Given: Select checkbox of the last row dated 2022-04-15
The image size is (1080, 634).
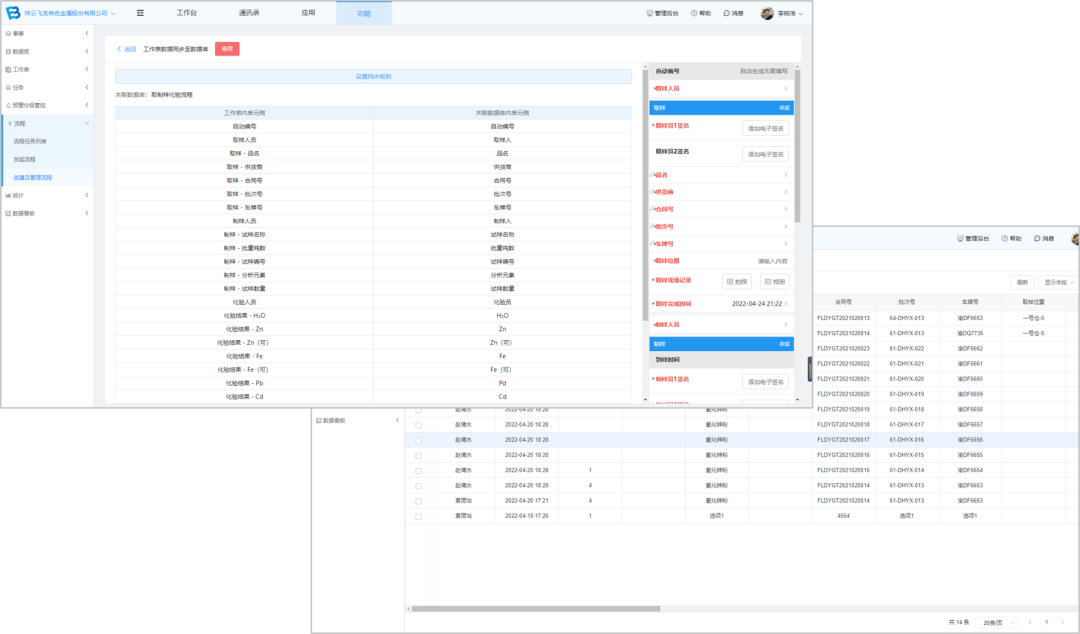Looking at the screenshot, I should (418, 516).
